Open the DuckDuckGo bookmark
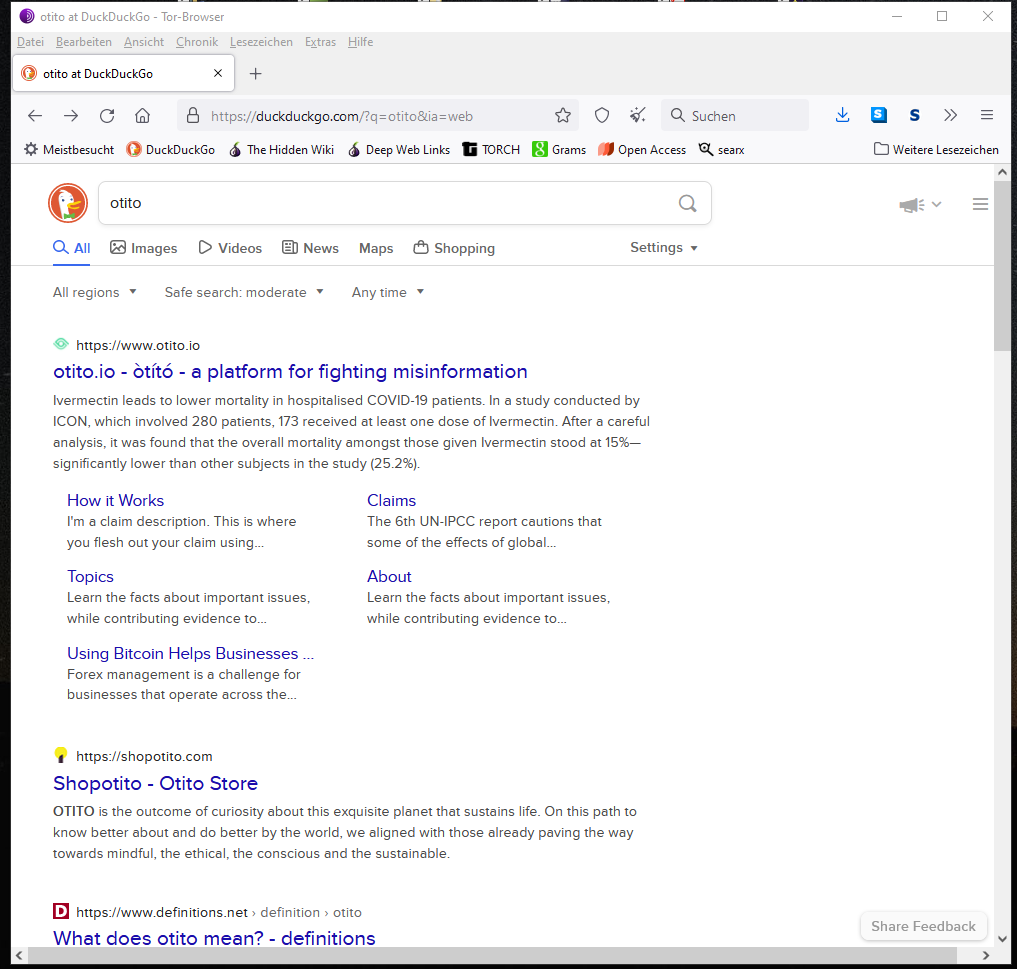The height and width of the screenshot is (969, 1017). (x=171, y=150)
